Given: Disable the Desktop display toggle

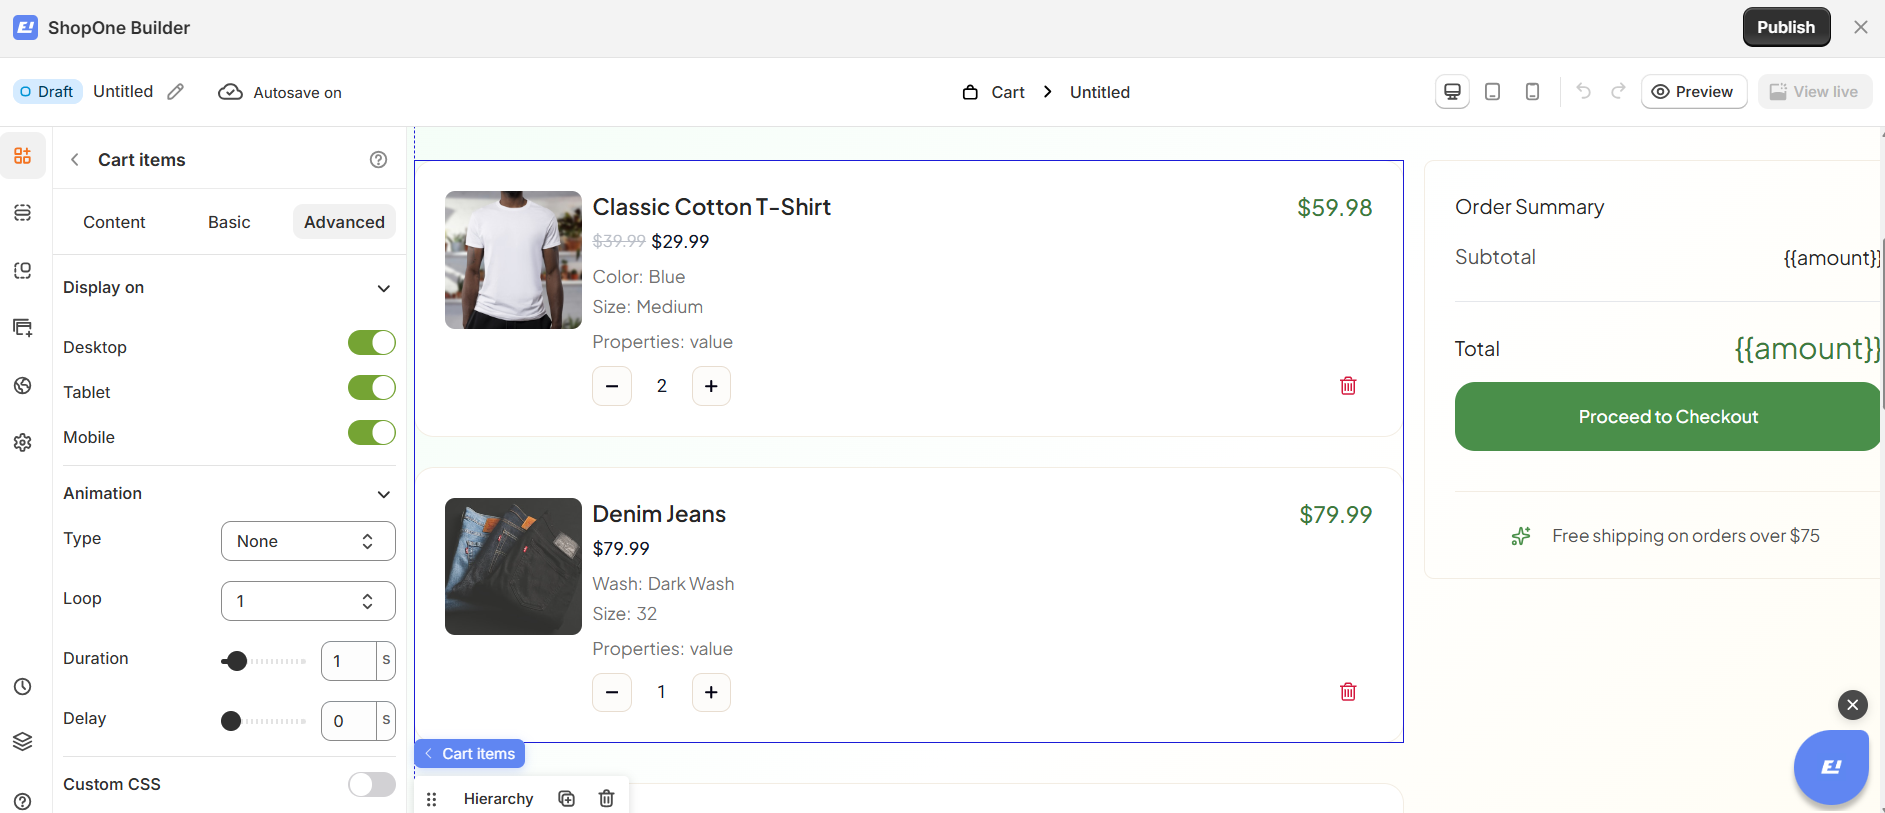Looking at the screenshot, I should 372,343.
